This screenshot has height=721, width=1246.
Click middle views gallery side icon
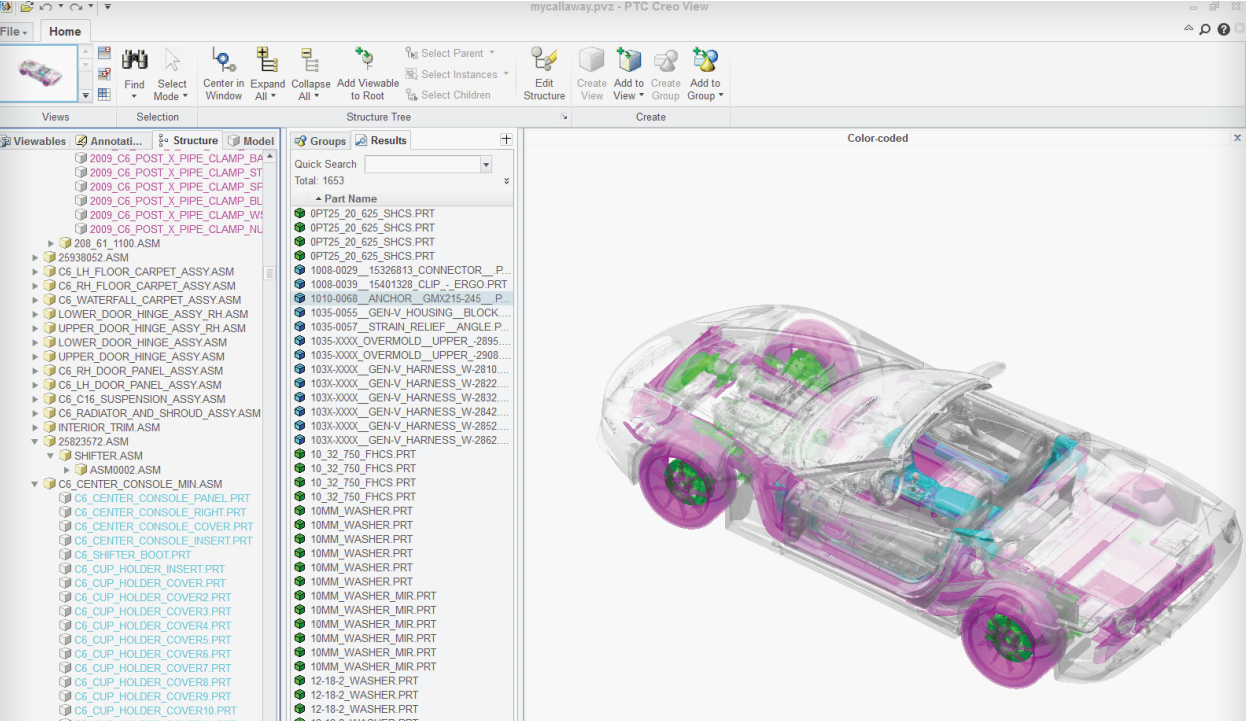tap(104, 74)
